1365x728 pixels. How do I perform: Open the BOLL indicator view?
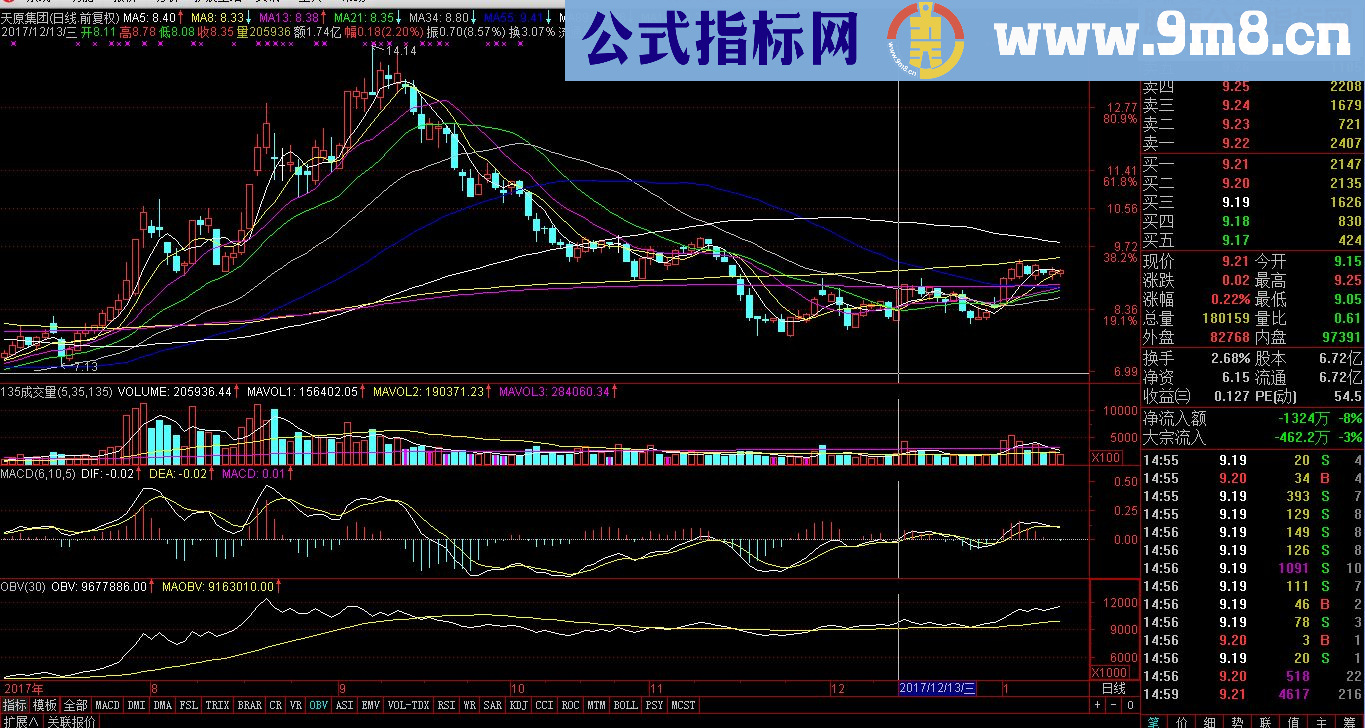tap(625, 704)
